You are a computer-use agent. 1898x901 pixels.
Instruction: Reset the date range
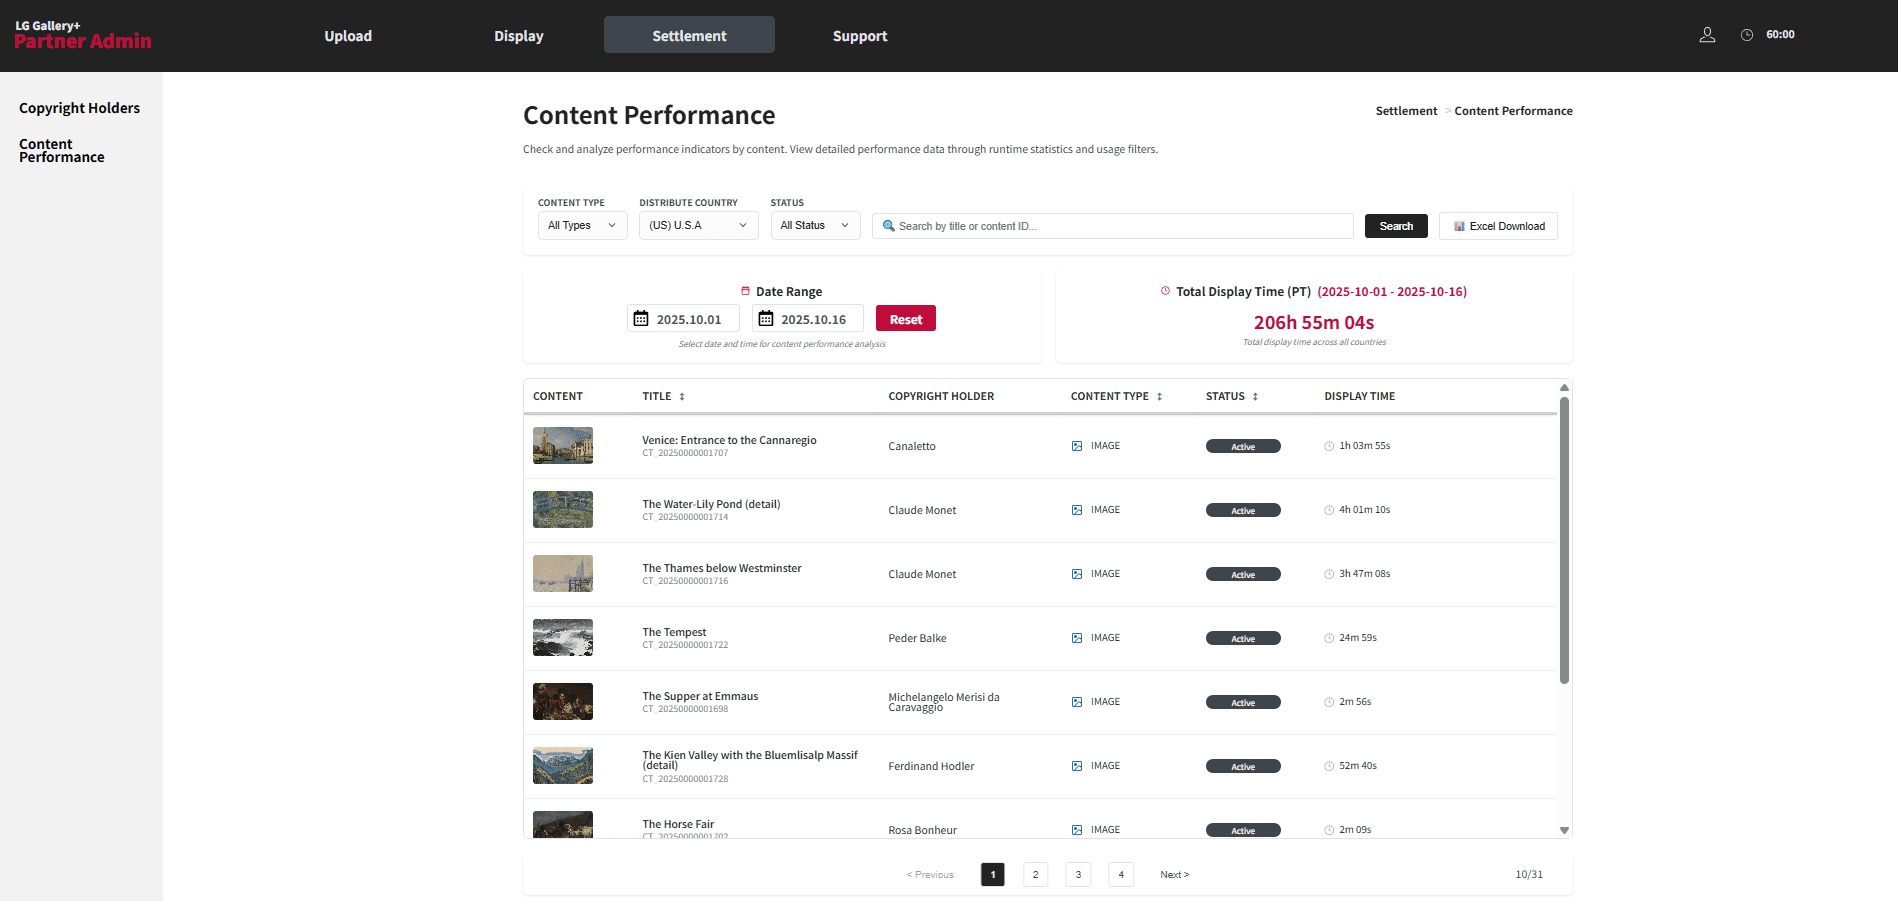click(905, 319)
